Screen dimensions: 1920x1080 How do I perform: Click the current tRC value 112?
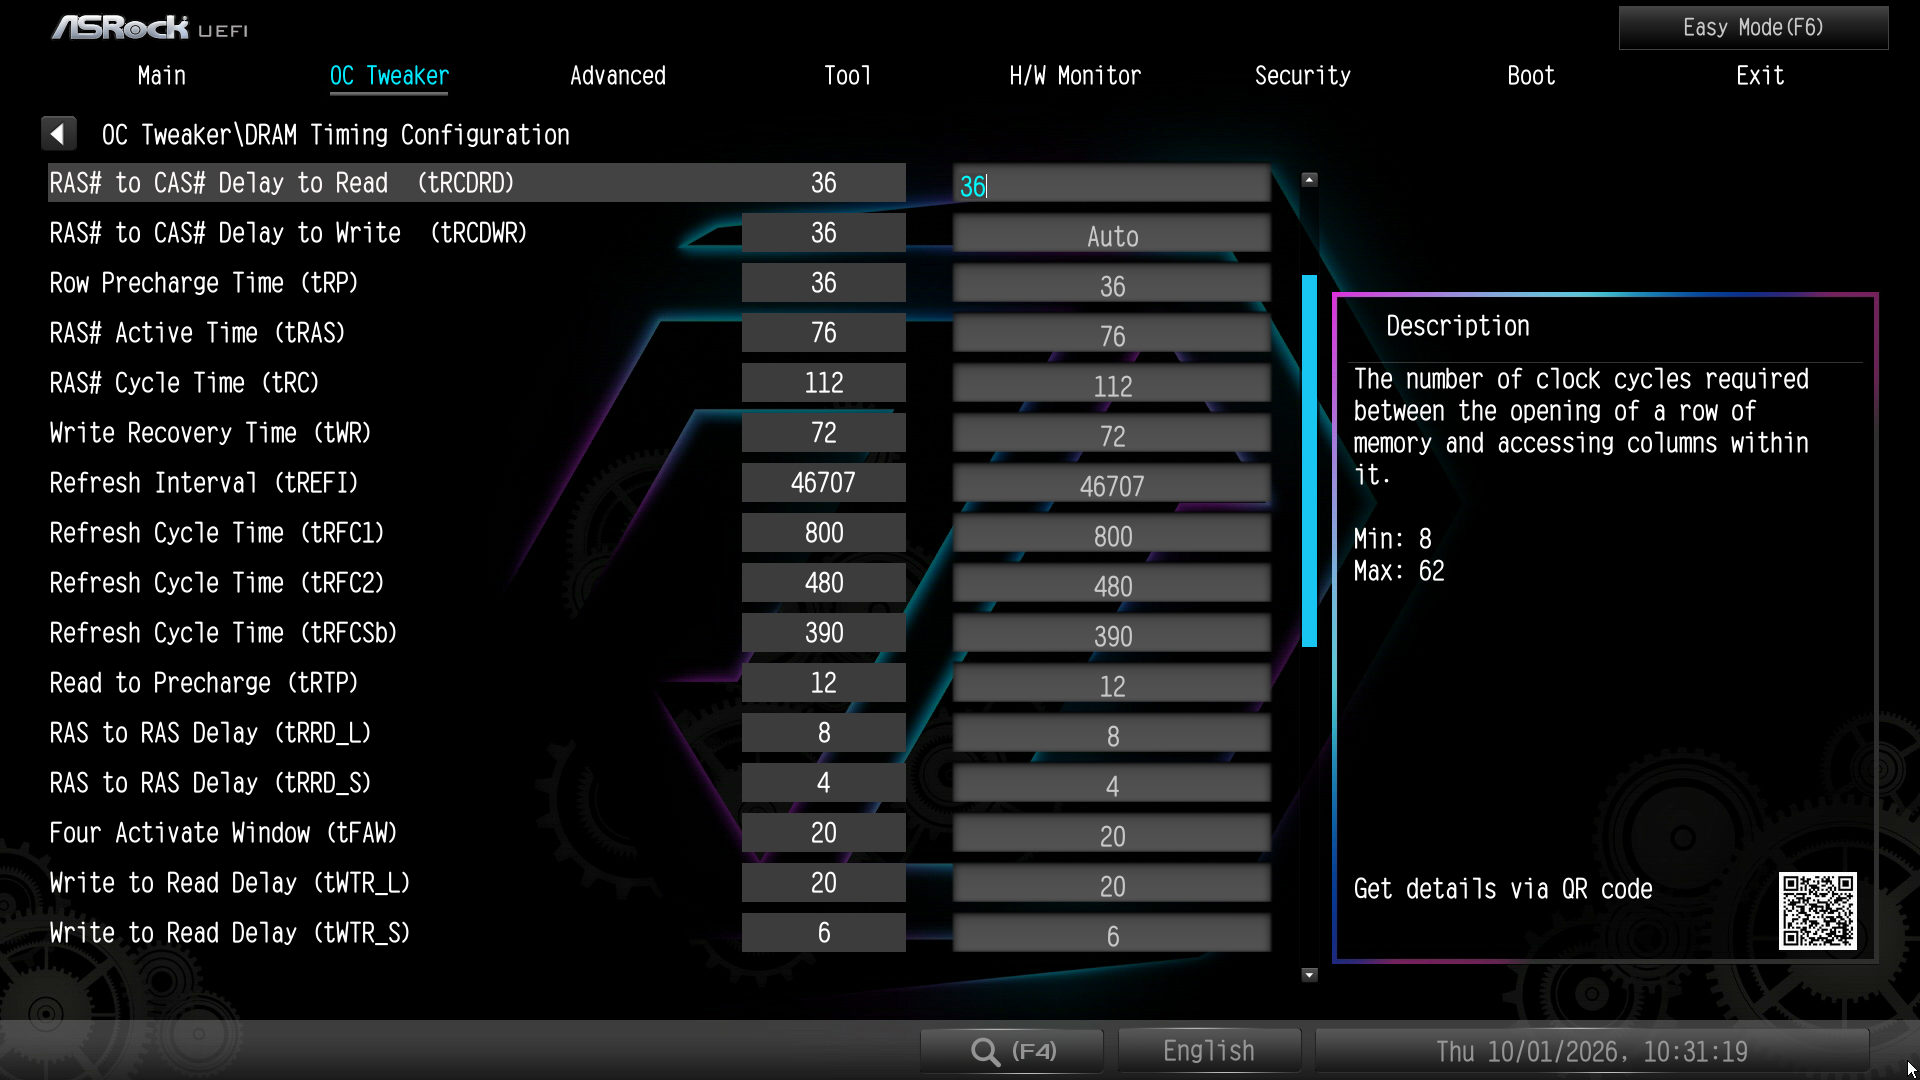tap(824, 383)
